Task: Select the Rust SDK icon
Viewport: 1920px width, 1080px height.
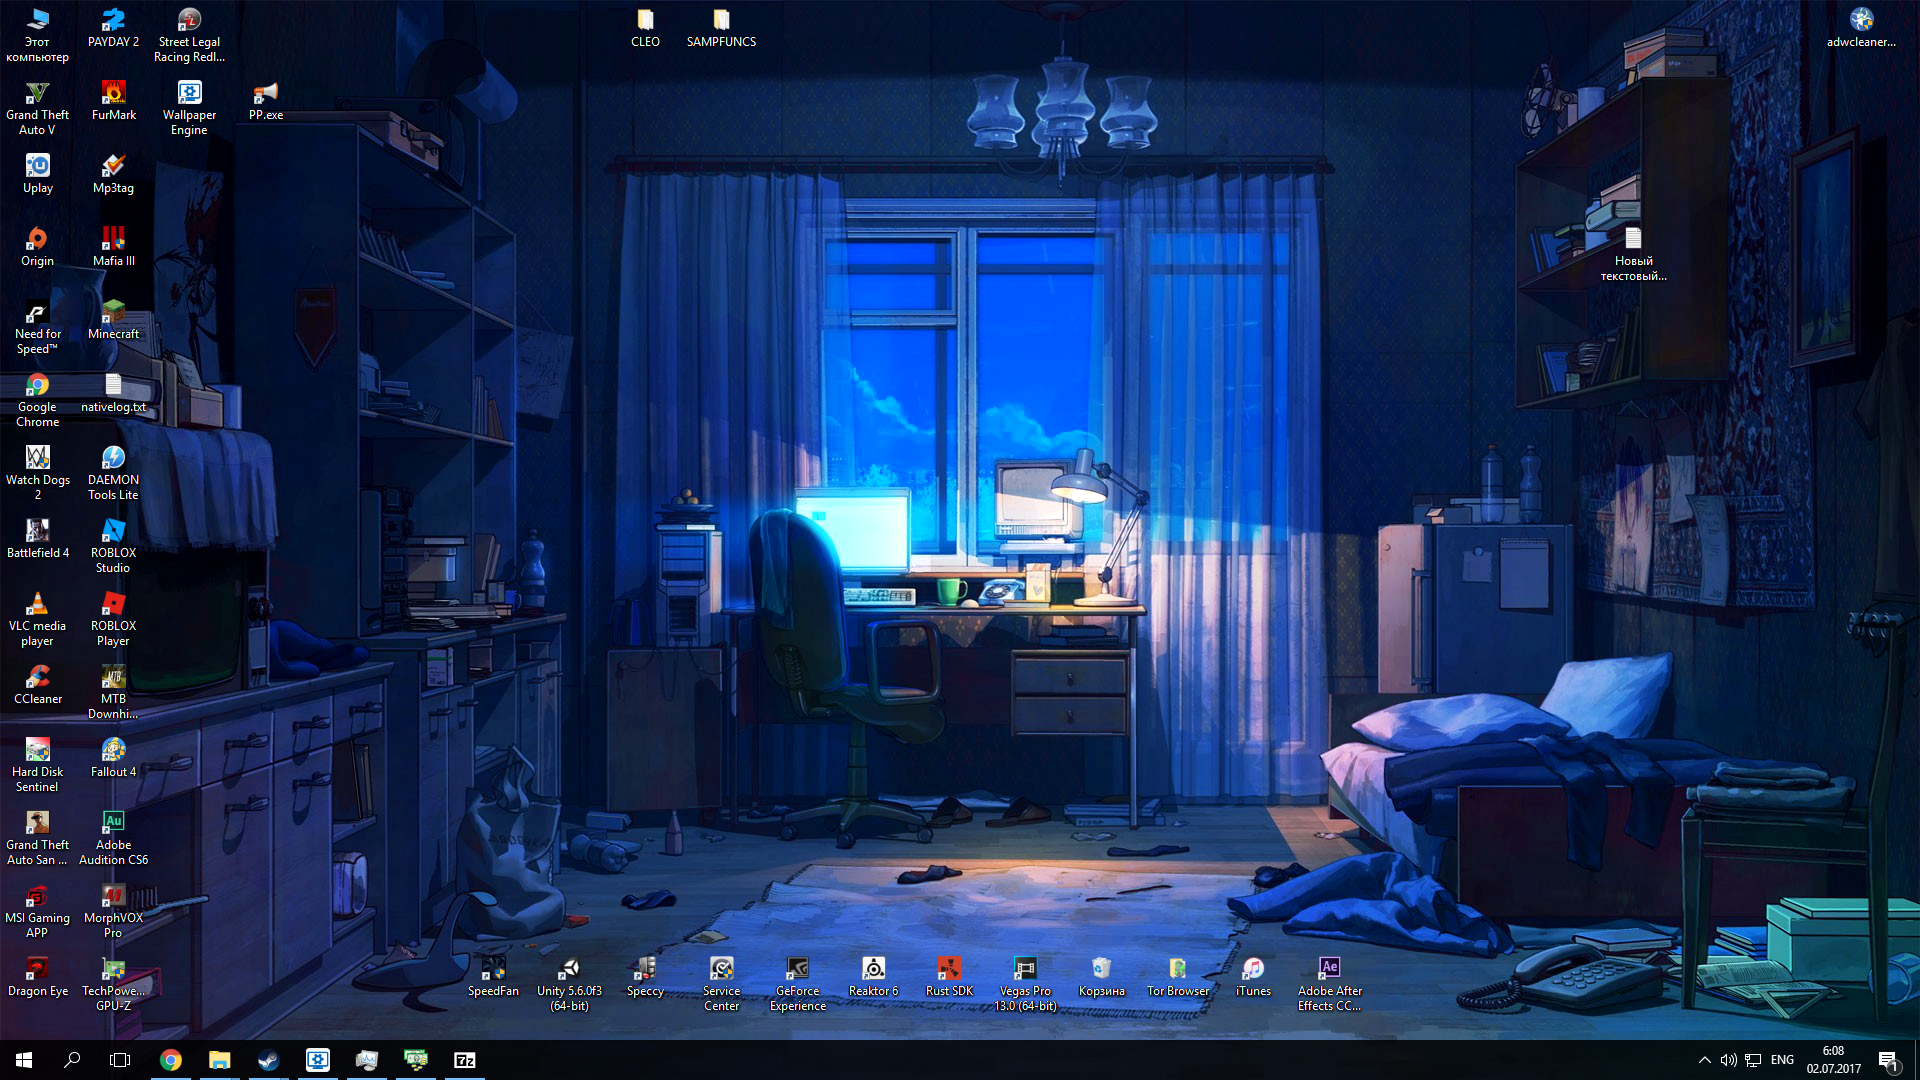Action: pos(949,977)
